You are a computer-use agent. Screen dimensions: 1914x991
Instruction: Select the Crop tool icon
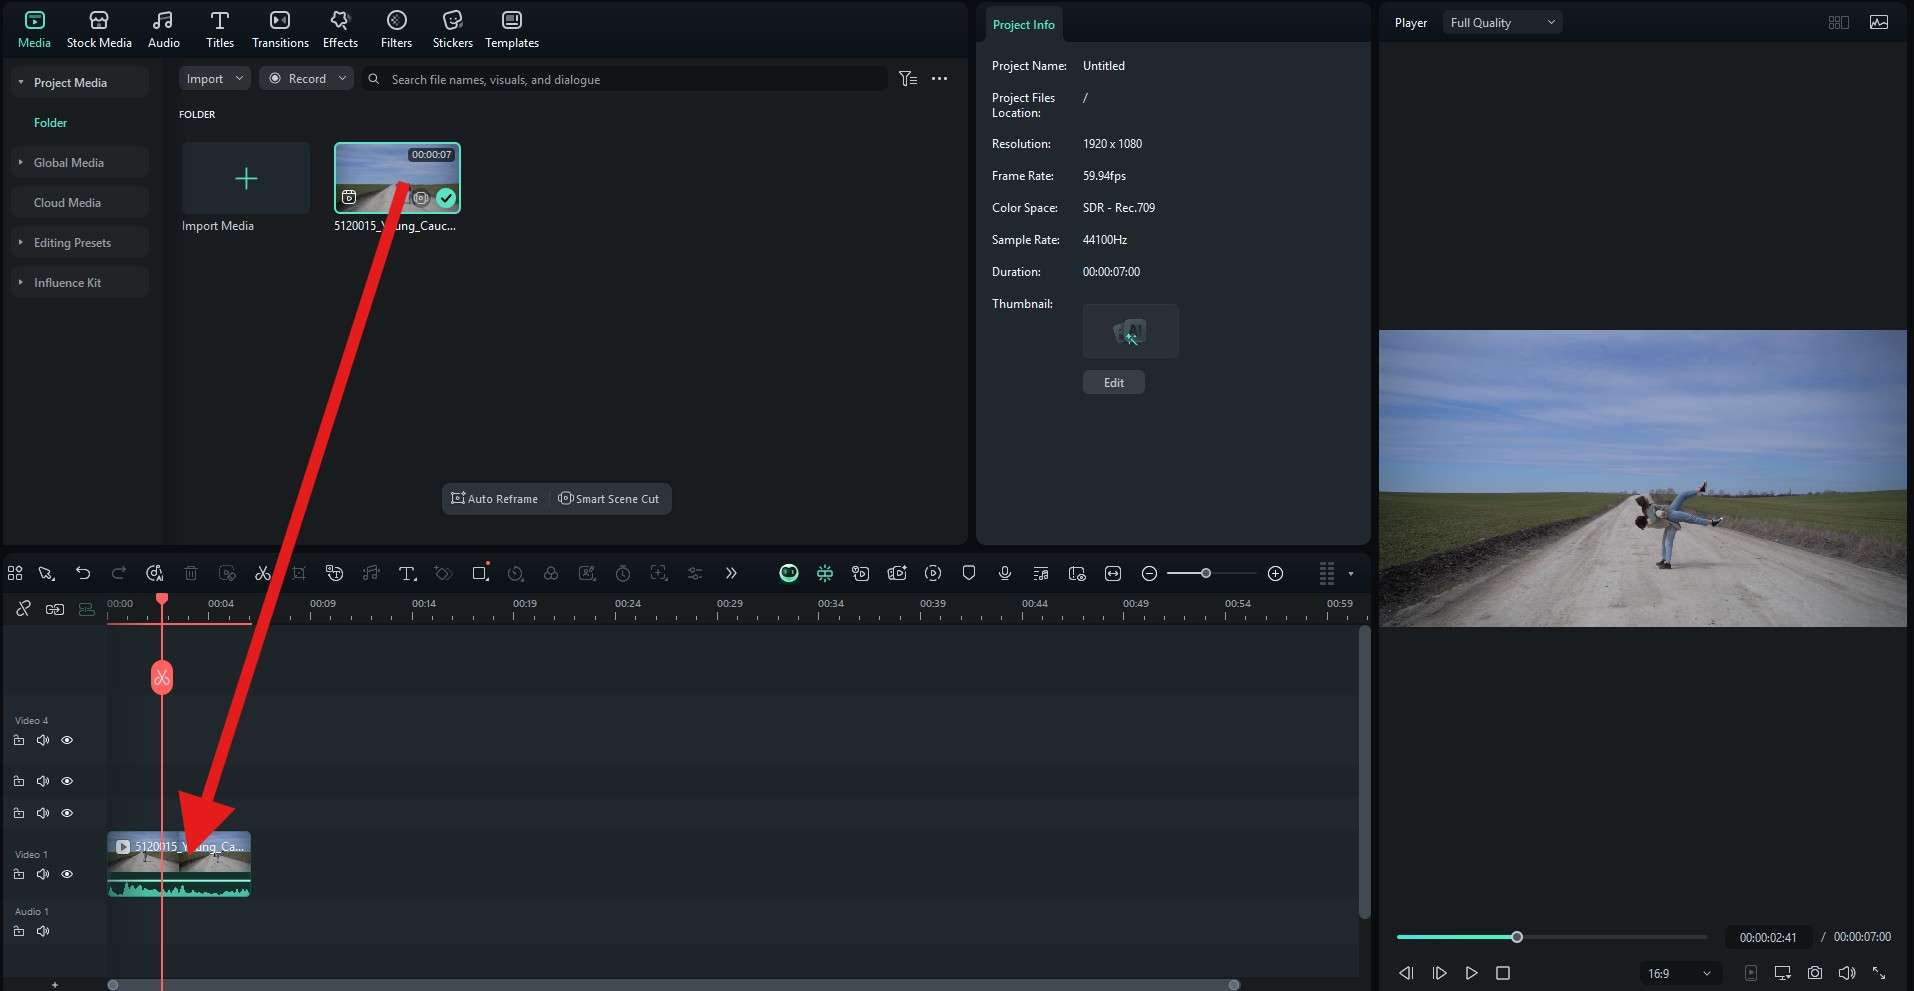(x=299, y=573)
